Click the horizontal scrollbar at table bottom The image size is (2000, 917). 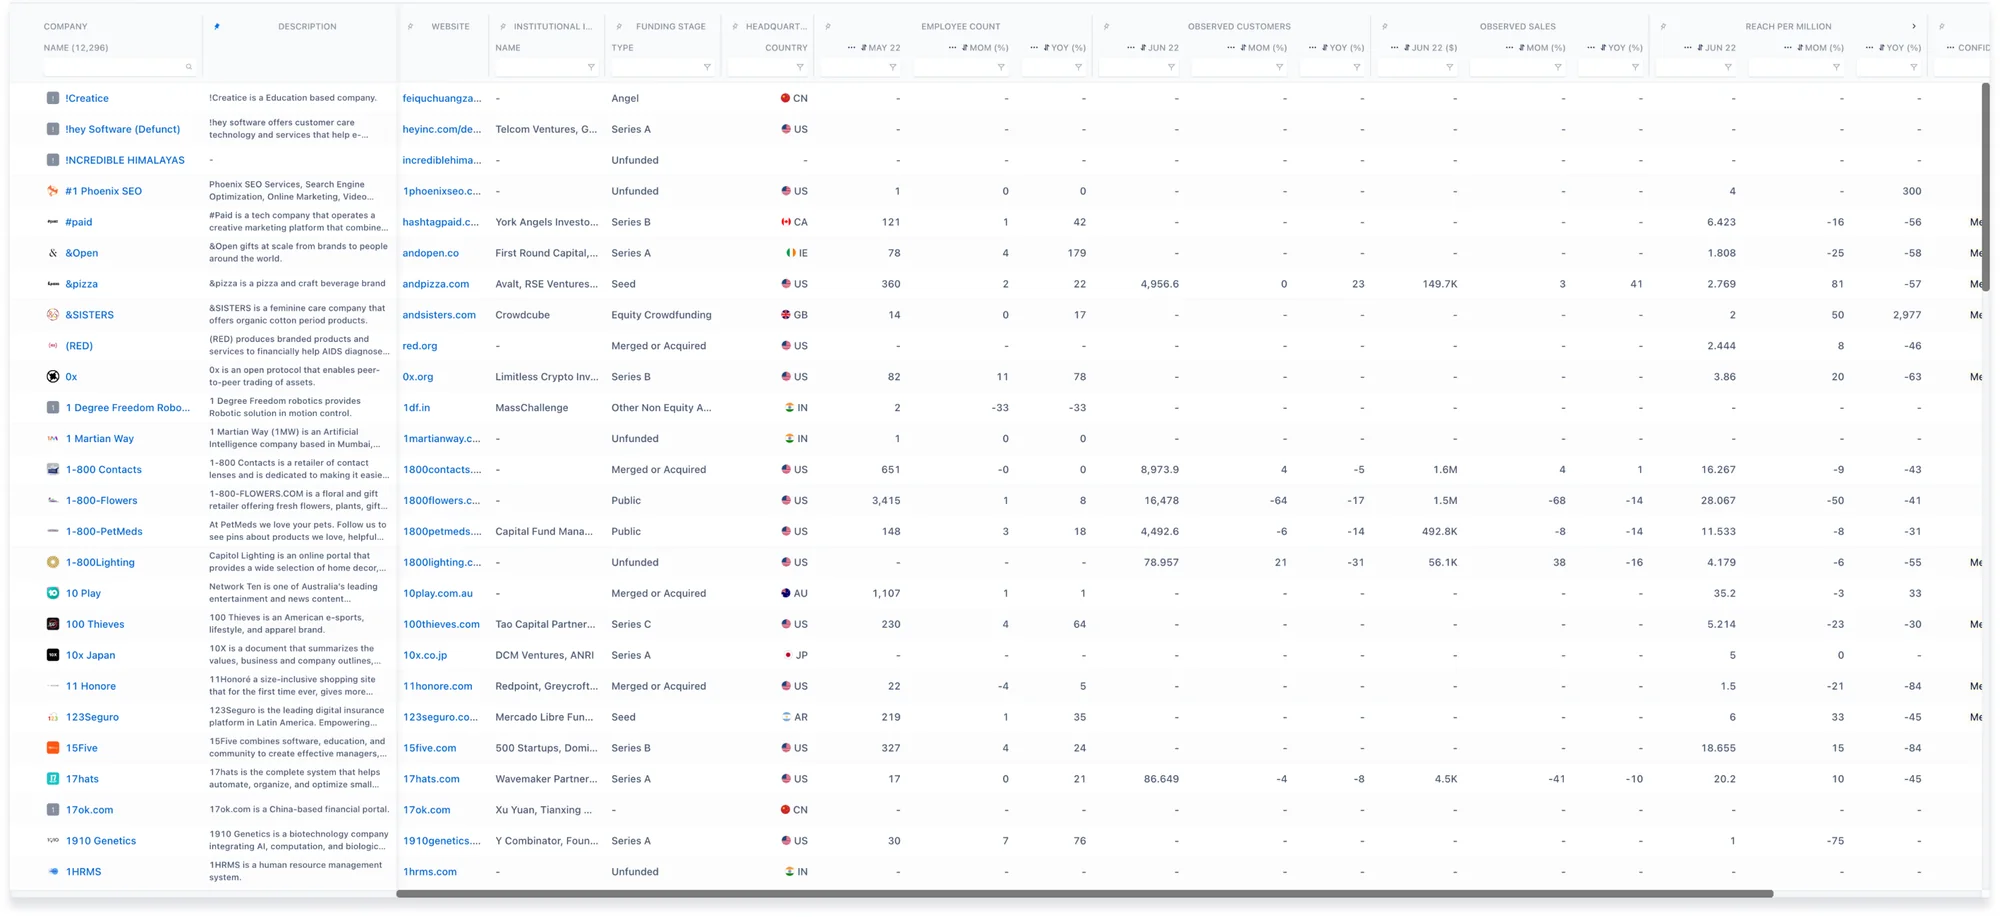coord(1085,893)
